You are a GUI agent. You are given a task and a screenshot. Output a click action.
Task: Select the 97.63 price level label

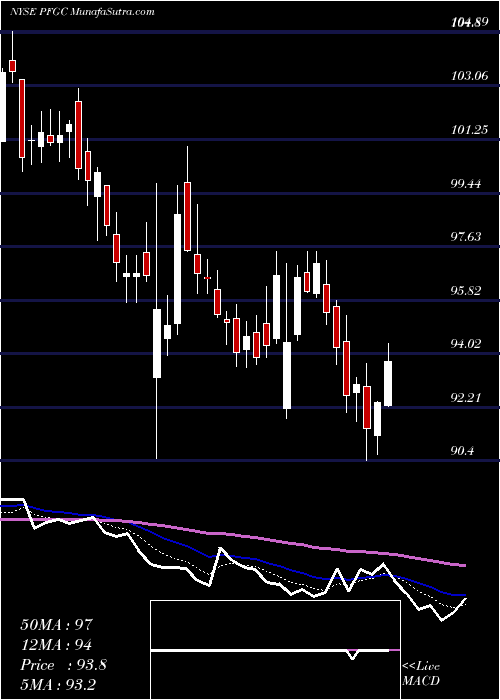click(x=466, y=237)
